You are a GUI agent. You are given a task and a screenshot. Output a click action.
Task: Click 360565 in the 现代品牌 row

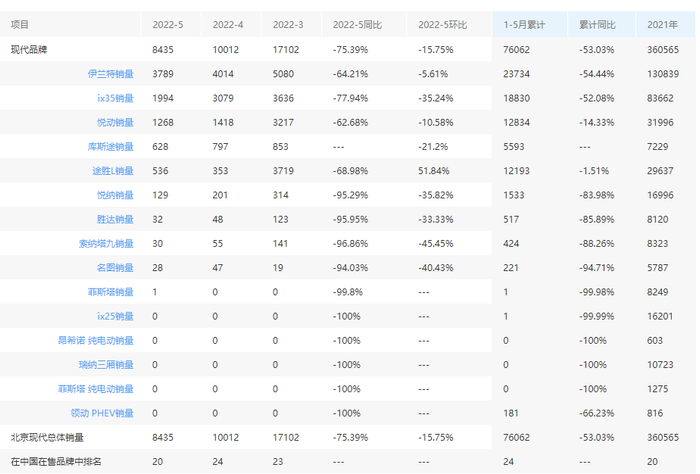pyautogui.click(x=663, y=50)
